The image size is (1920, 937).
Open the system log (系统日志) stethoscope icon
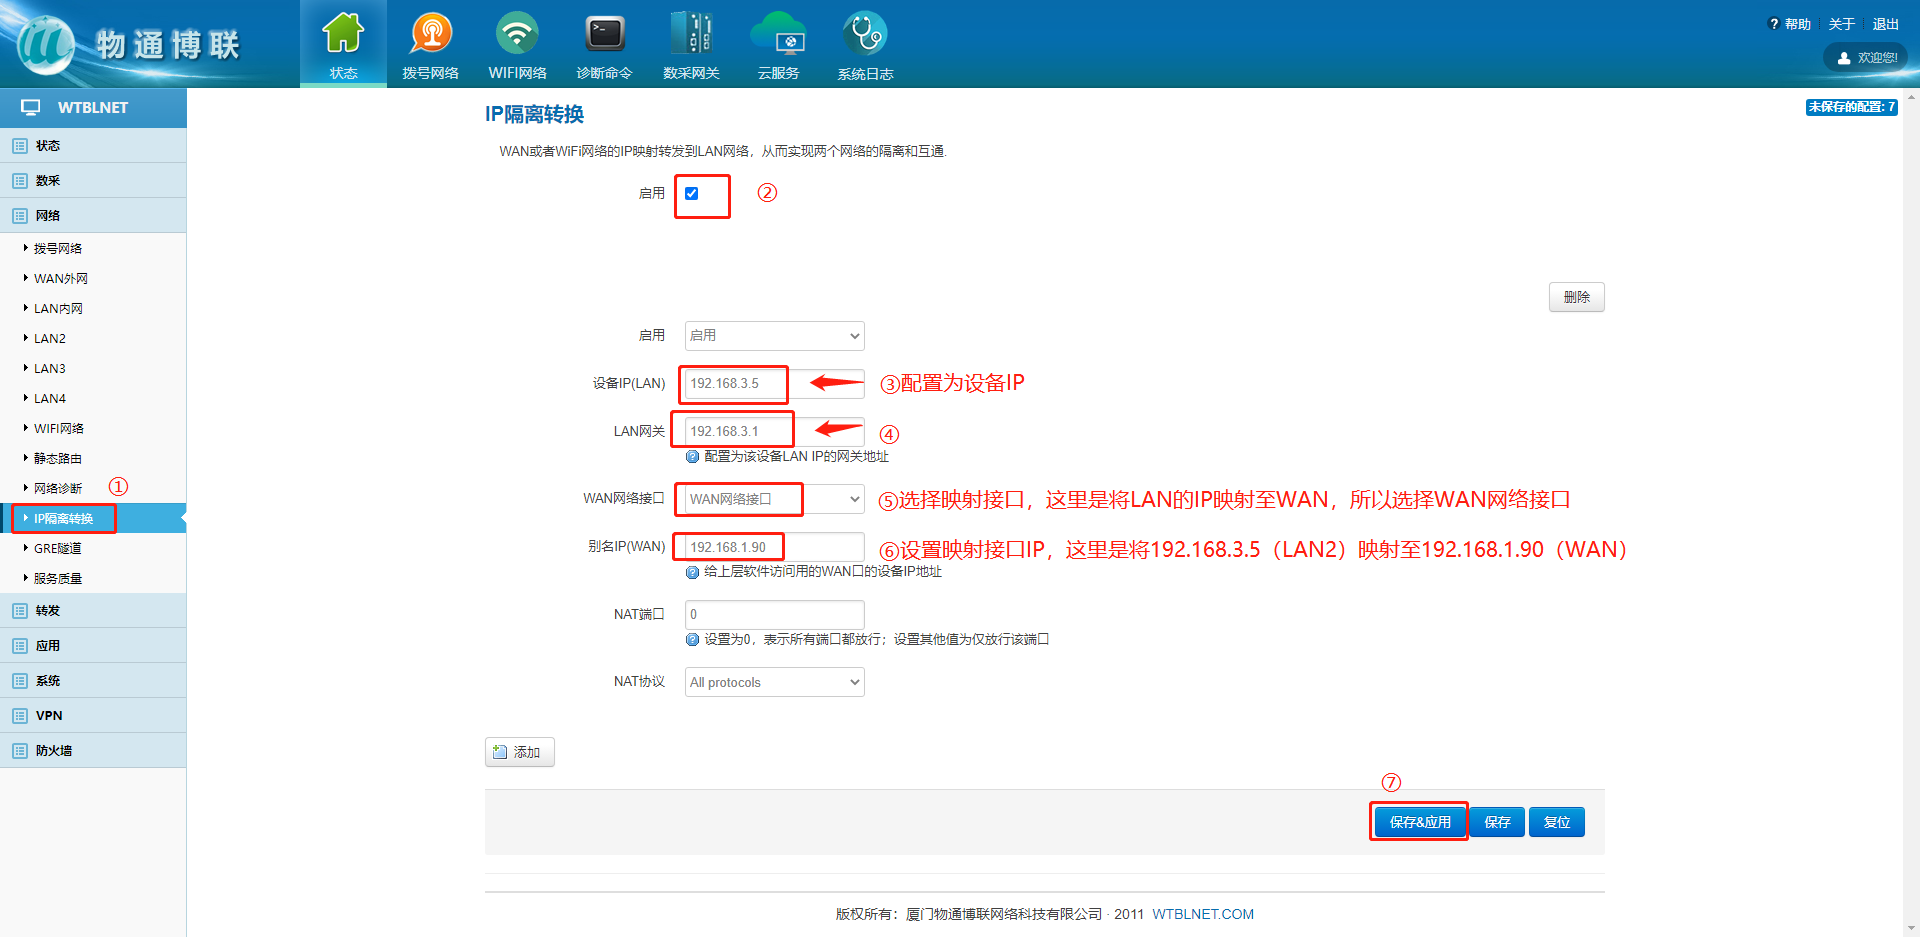(x=865, y=35)
